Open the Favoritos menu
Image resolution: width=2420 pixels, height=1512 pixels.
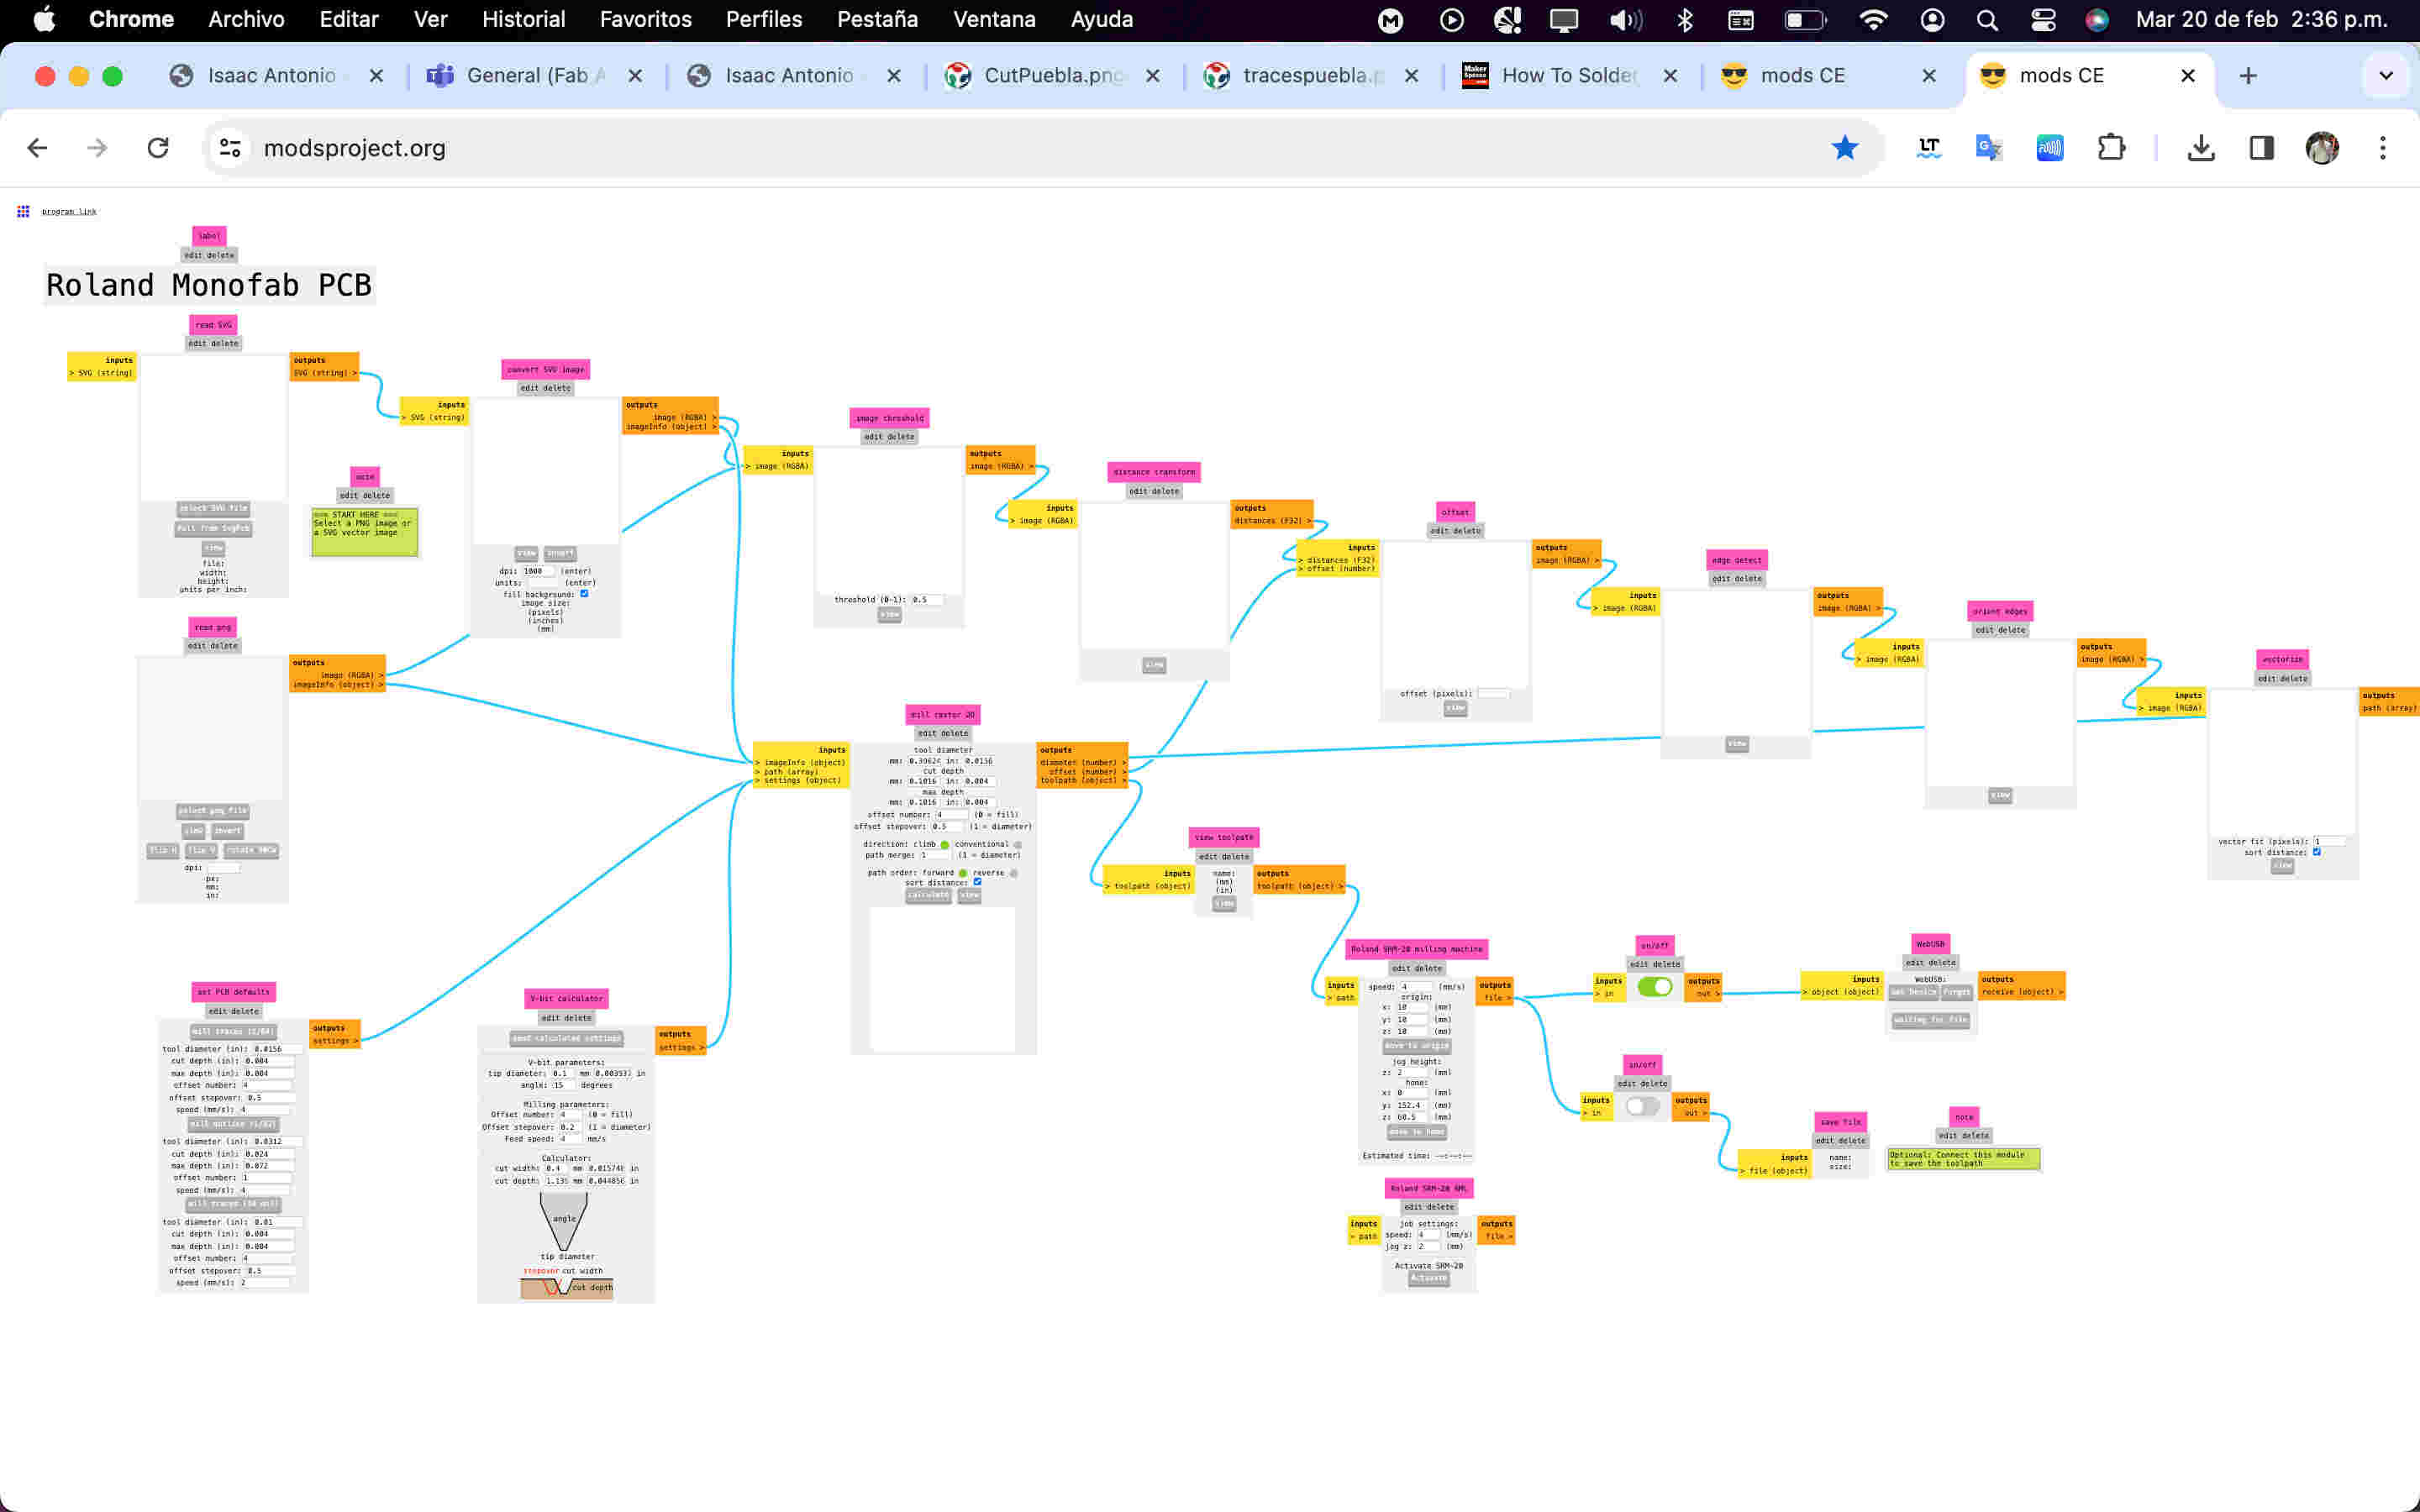pyautogui.click(x=645, y=19)
